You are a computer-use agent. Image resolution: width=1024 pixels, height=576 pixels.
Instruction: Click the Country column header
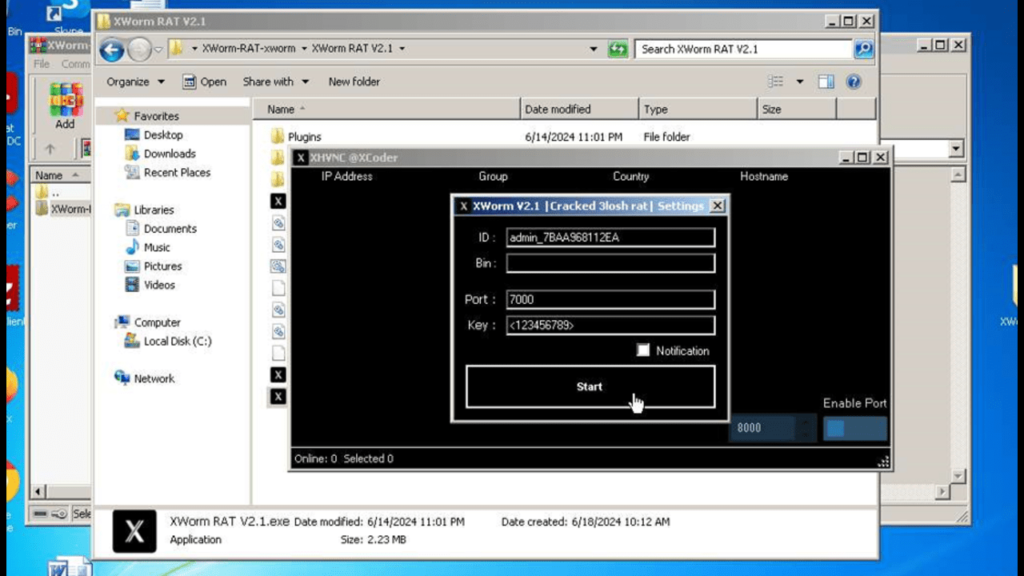[631, 176]
